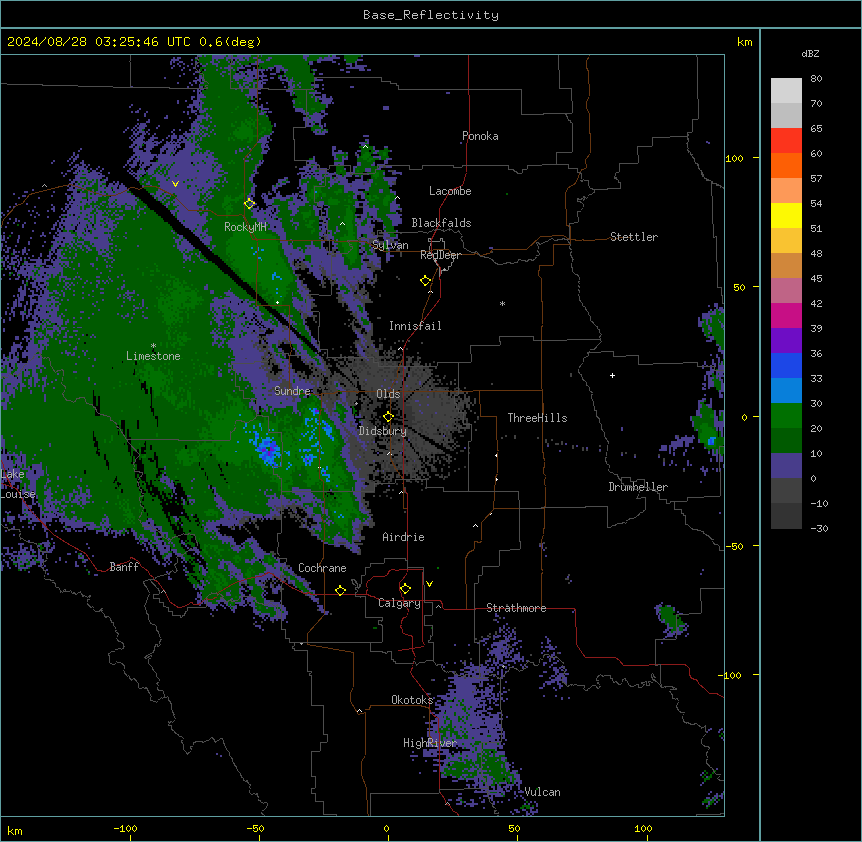Click the asterisk marker above Limestone label

click(x=153, y=346)
